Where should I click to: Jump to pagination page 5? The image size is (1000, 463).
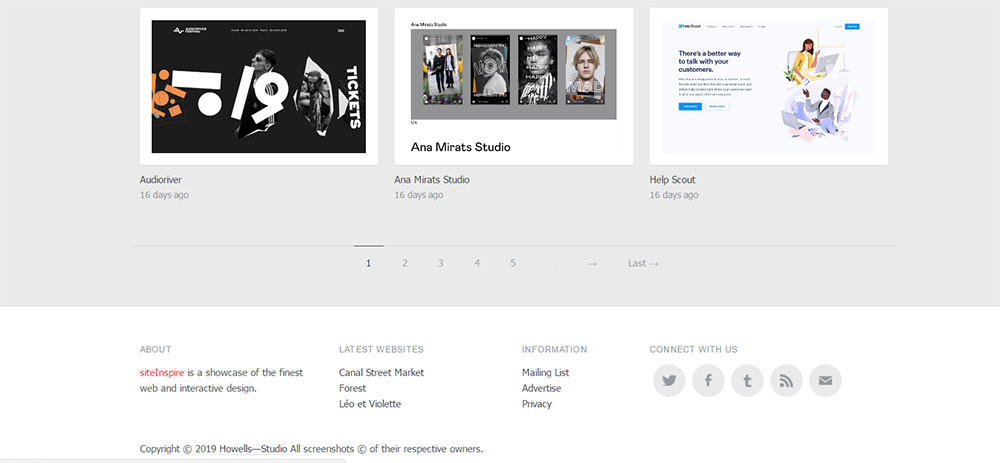[x=513, y=263]
